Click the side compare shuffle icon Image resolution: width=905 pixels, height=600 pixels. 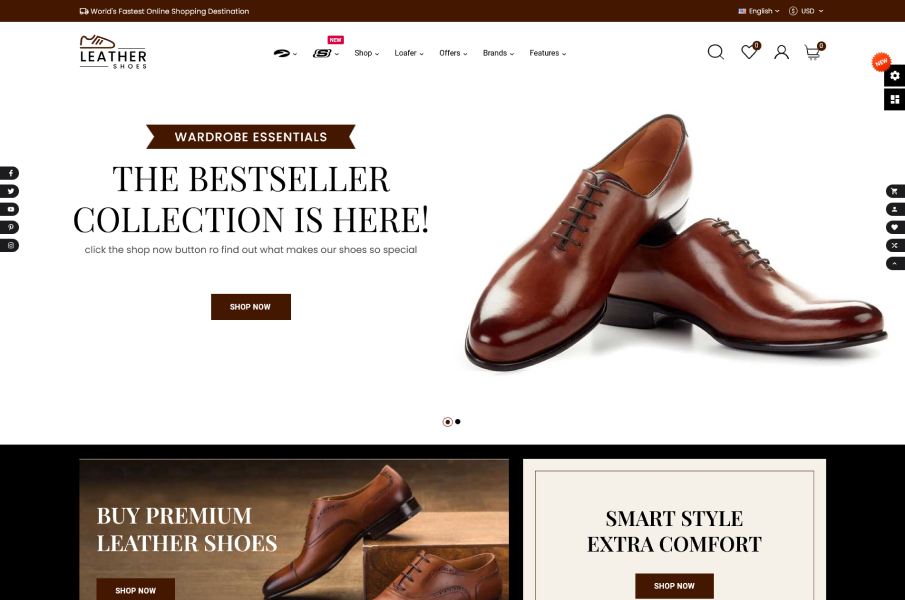coord(895,245)
